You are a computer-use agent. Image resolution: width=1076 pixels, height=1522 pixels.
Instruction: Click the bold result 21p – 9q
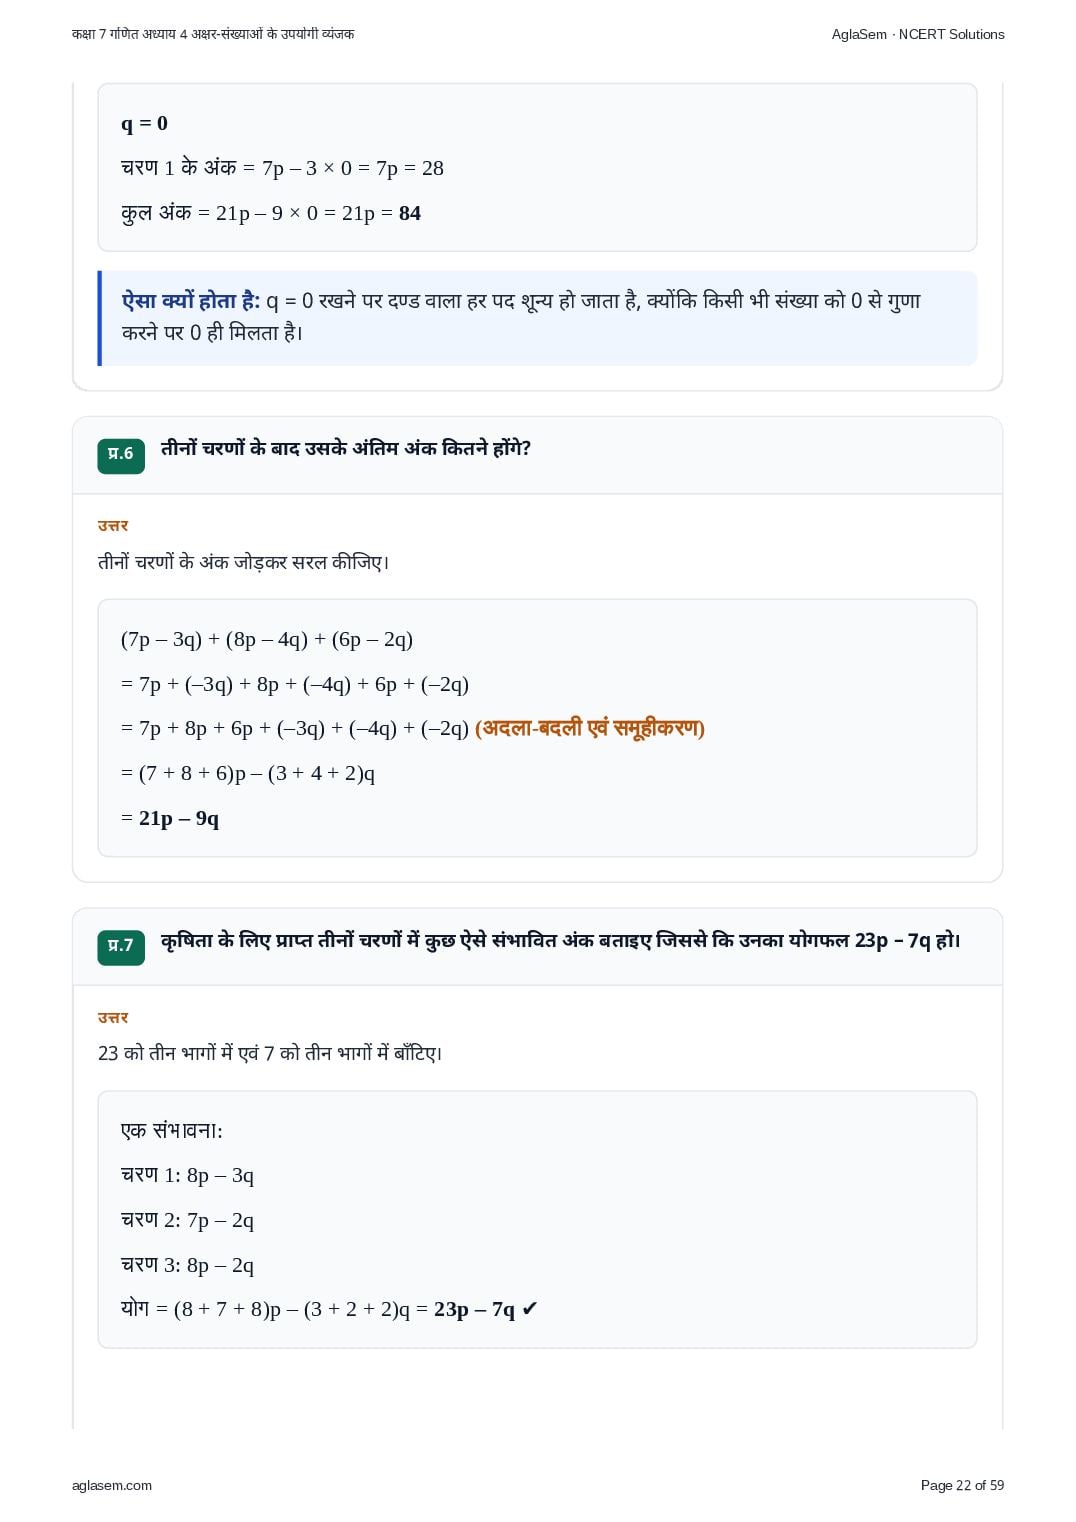tap(179, 818)
